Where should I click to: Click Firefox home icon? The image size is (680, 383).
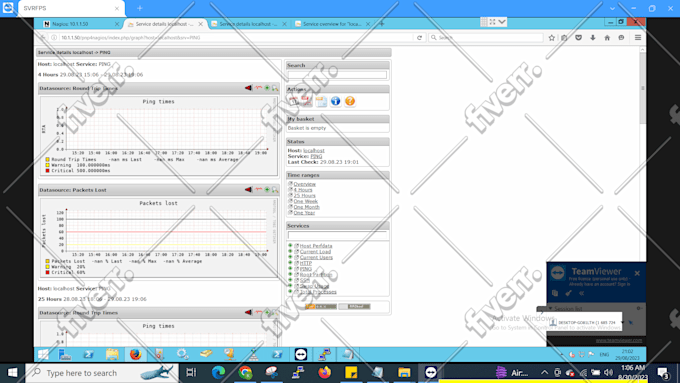pos(607,38)
